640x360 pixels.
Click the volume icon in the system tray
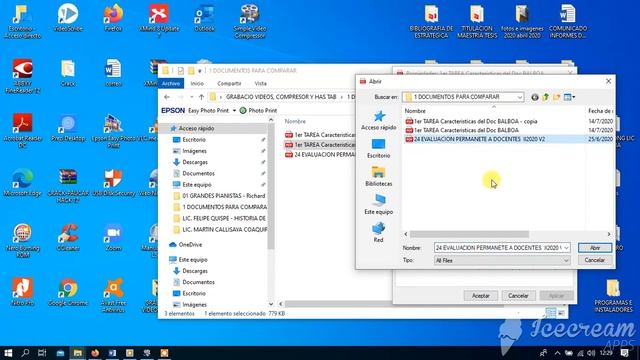pos(591,353)
